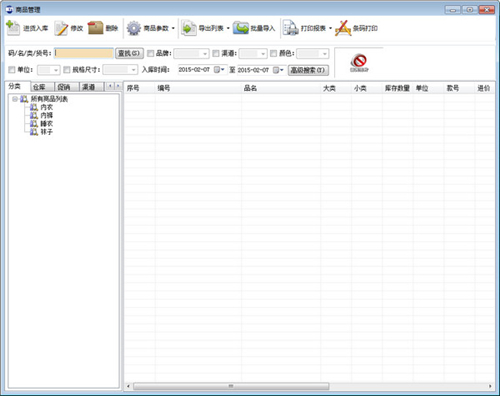500x396 pixels.
Task: Click the 条码打印 barcode print icon
Action: tap(343, 28)
